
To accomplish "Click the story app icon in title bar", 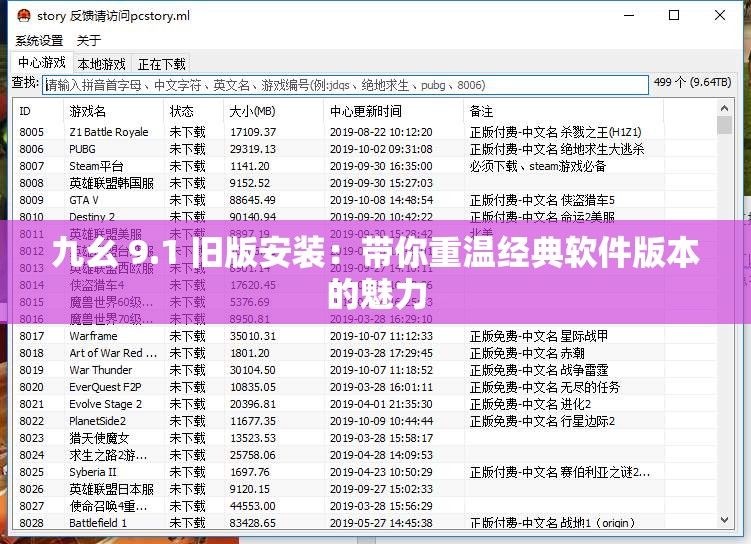I will pyautogui.click(x=23, y=16).
